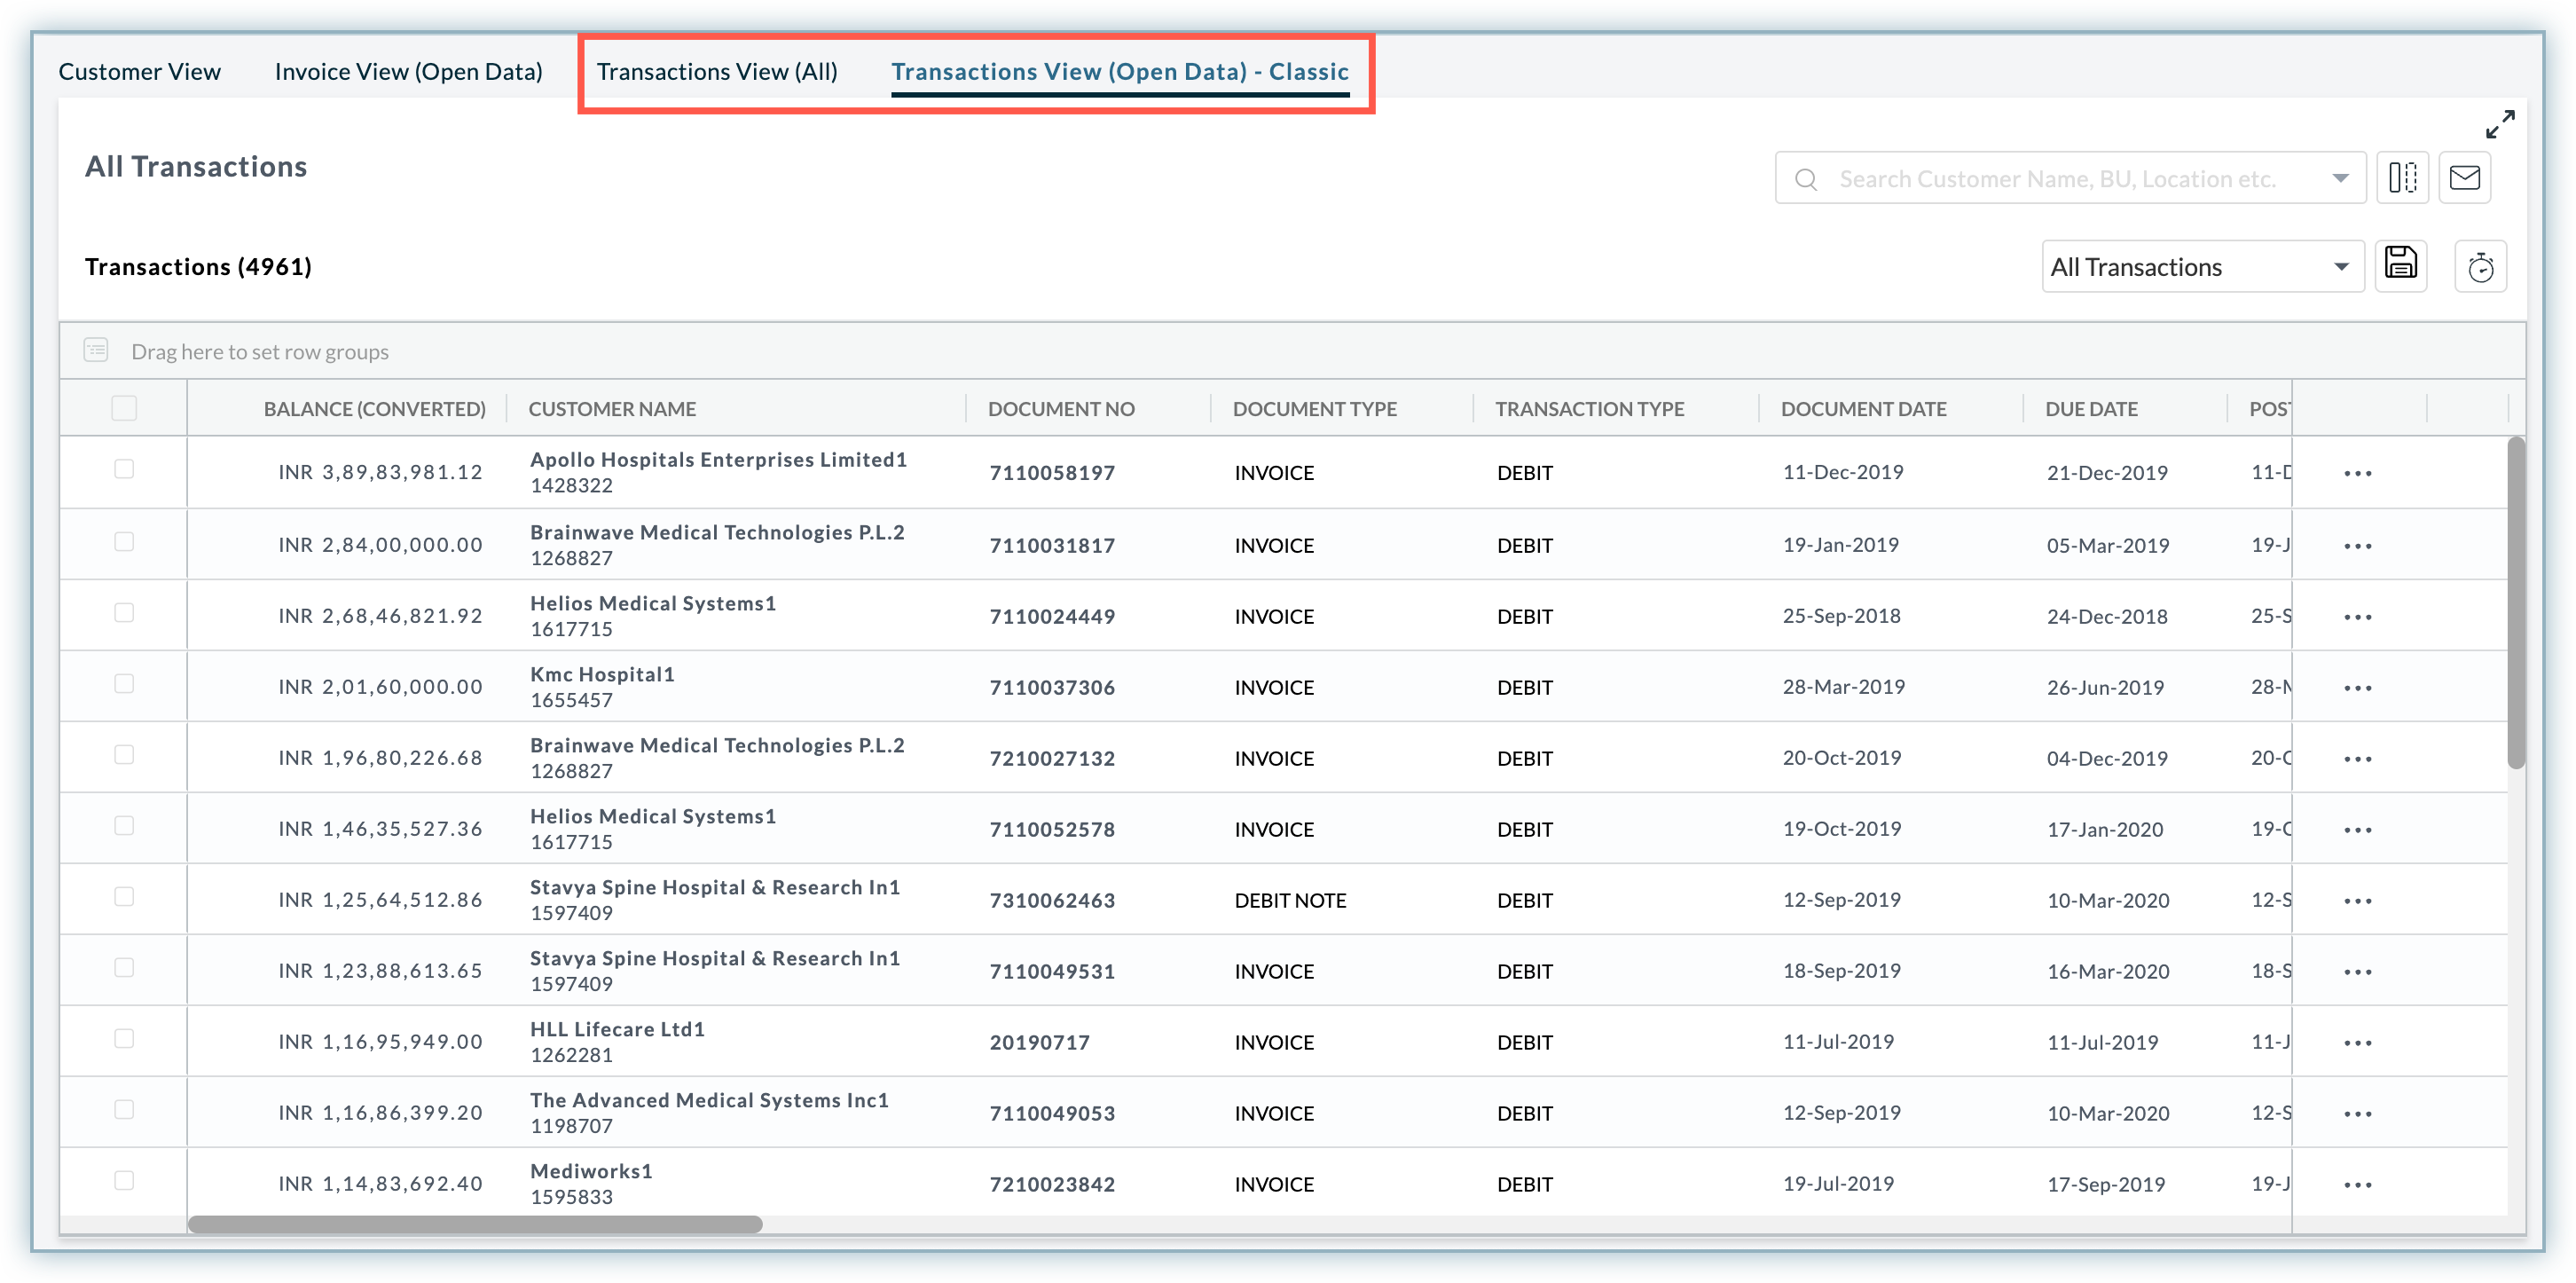Click the stopwatch timer icon
This screenshot has width=2576, height=1283.
pyautogui.click(x=2480, y=267)
